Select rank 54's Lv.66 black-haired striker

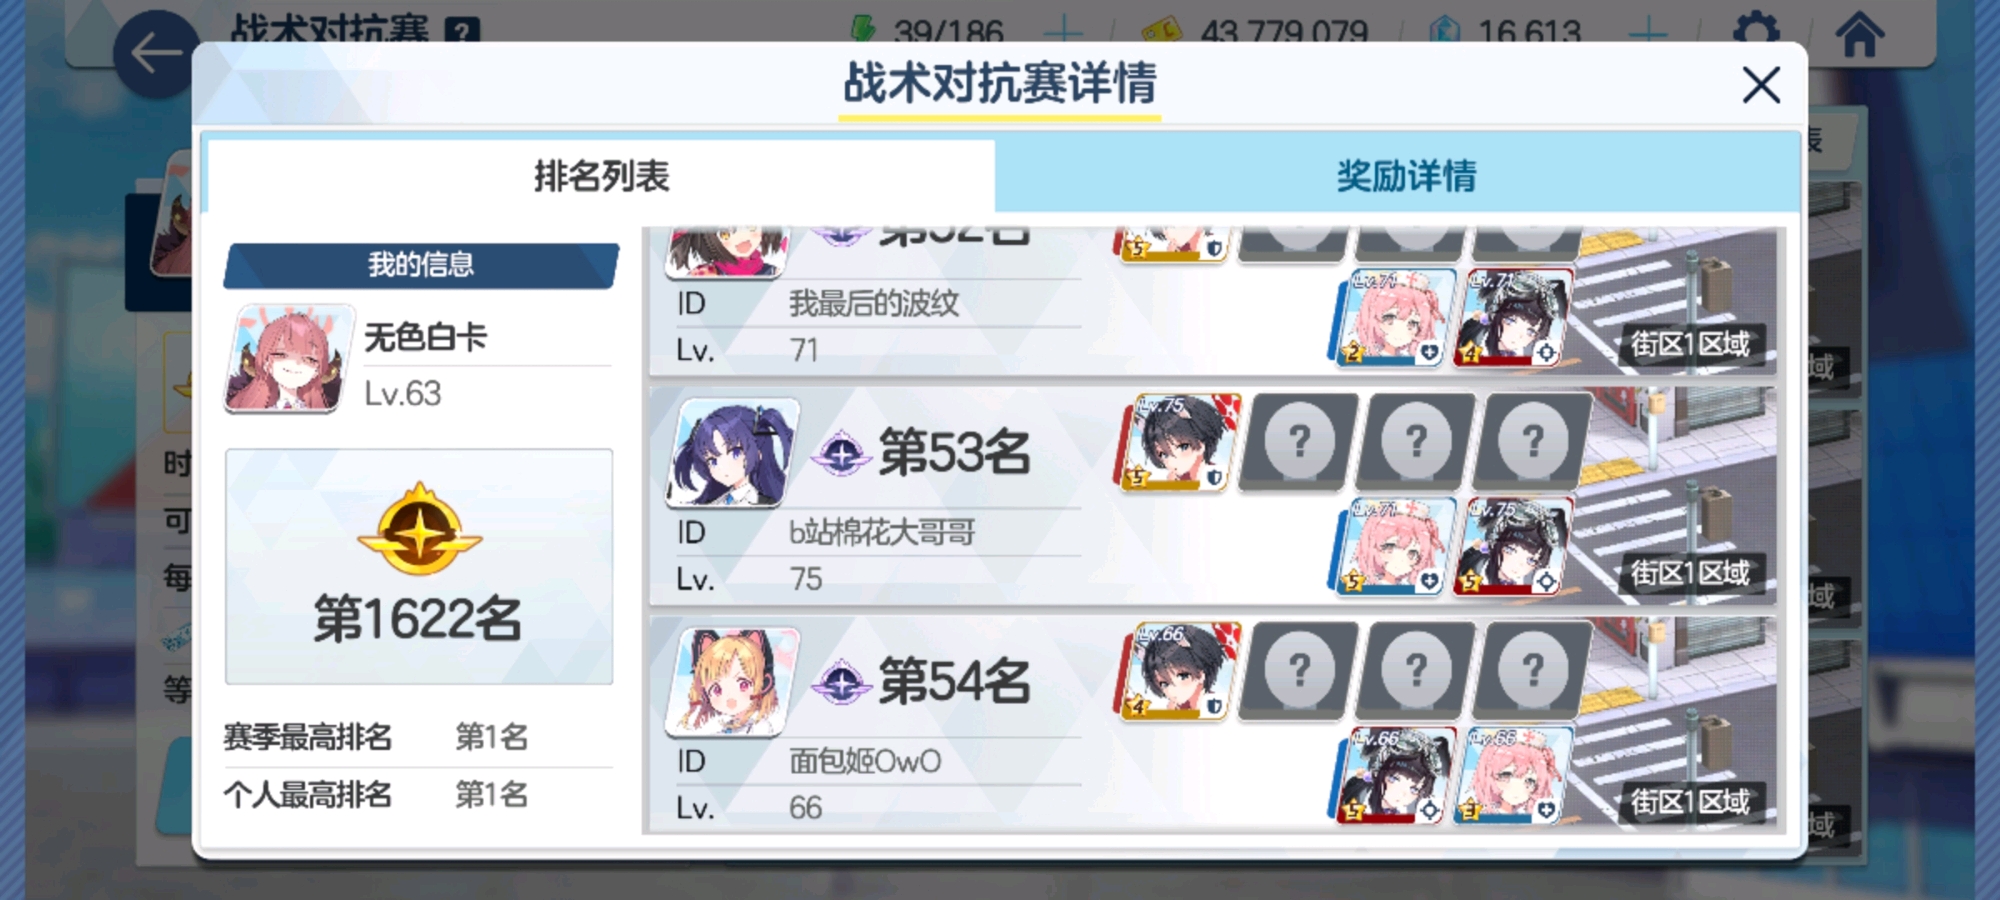[x=1178, y=671]
